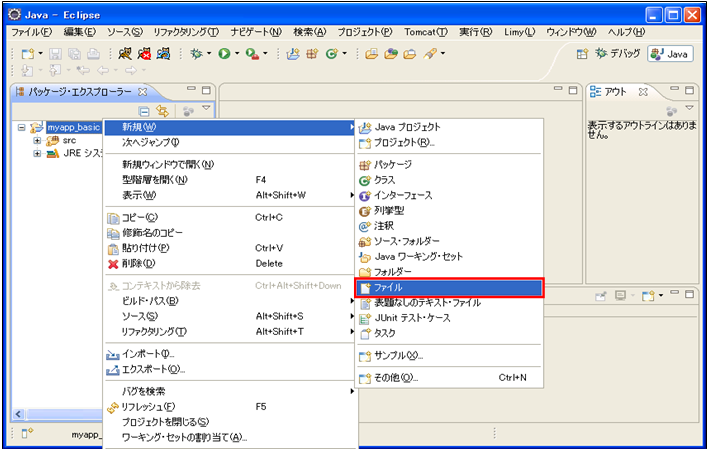Click the インポート icon entry

(112, 354)
